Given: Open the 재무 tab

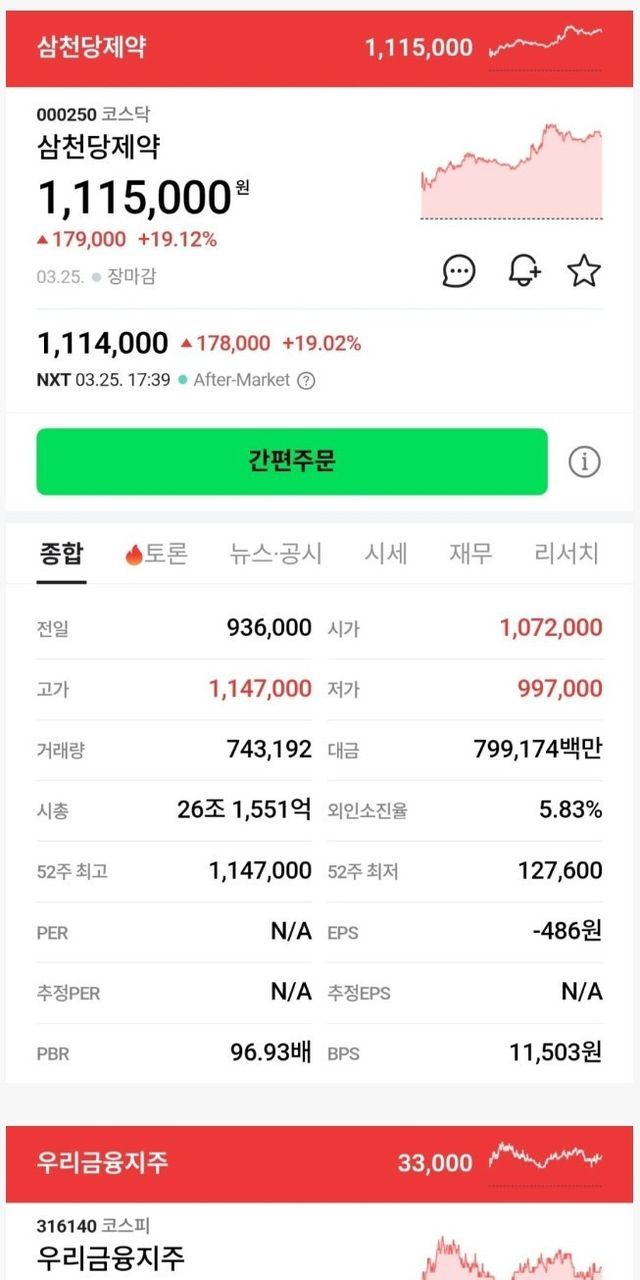Looking at the screenshot, I should 470,553.
